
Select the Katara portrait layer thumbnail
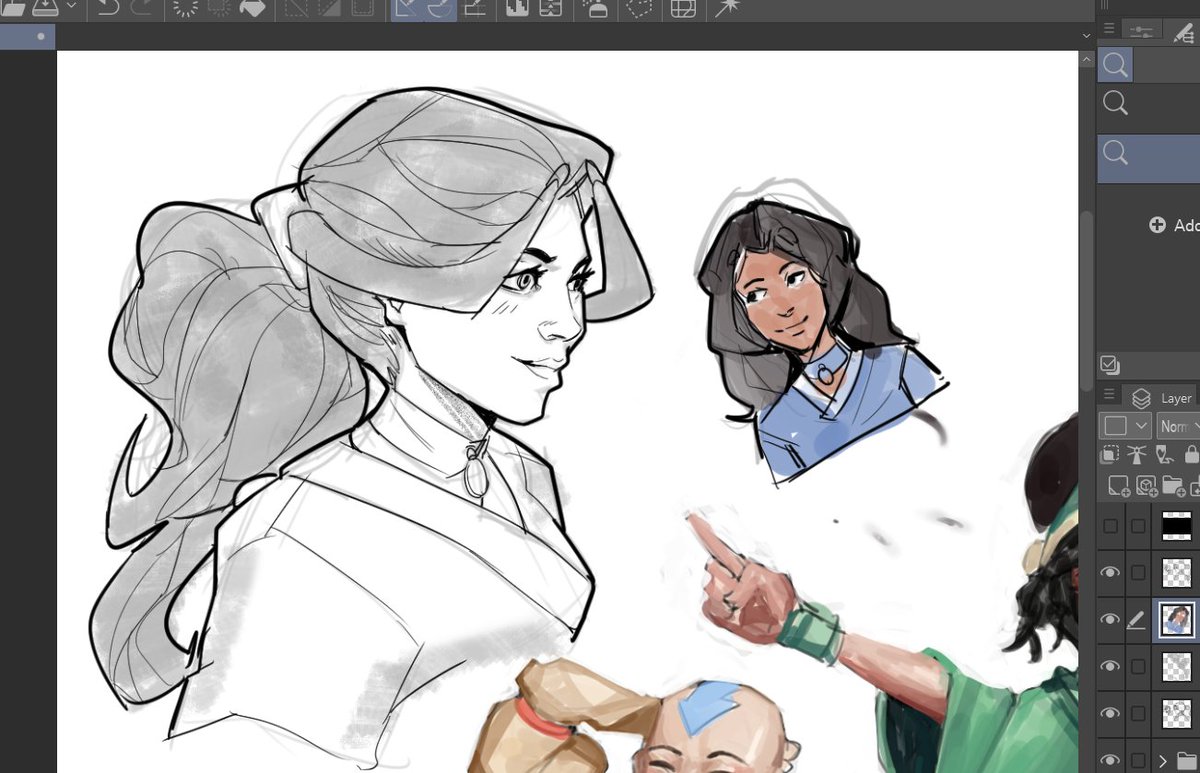click(x=1177, y=620)
